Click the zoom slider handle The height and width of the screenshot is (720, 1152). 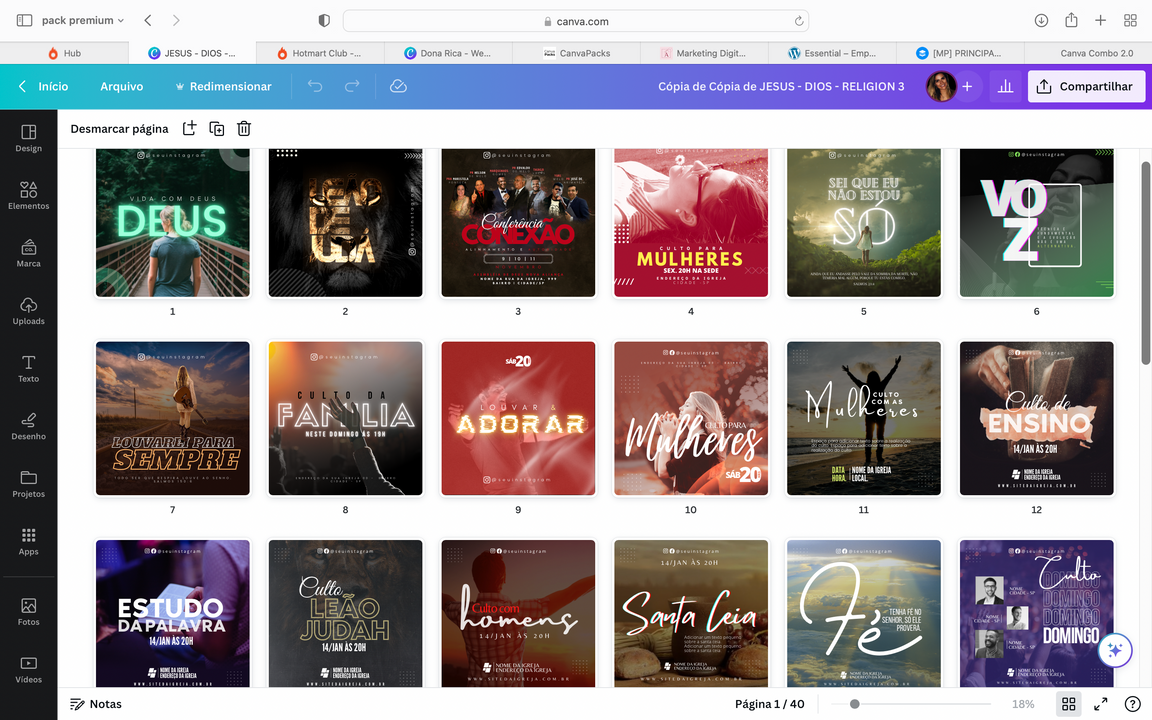[x=854, y=704]
